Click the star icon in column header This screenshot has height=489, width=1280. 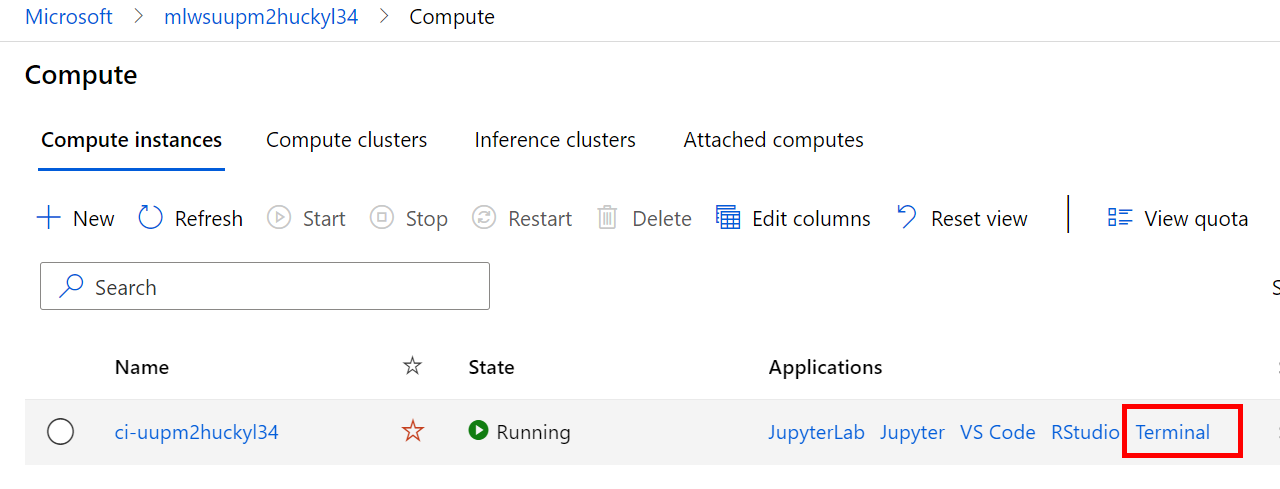coord(412,367)
